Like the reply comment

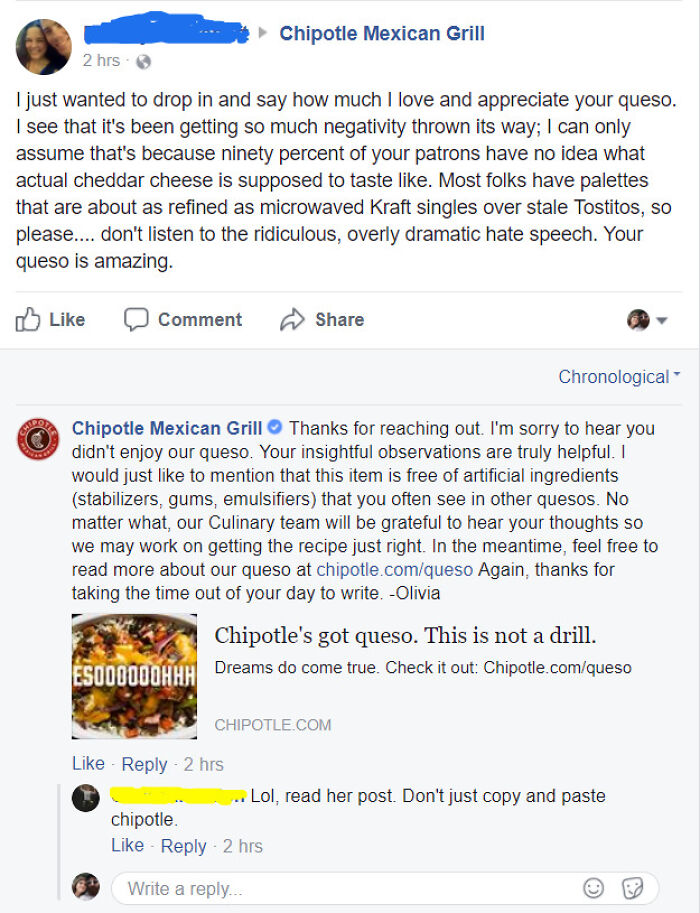click(x=127, y=845)
